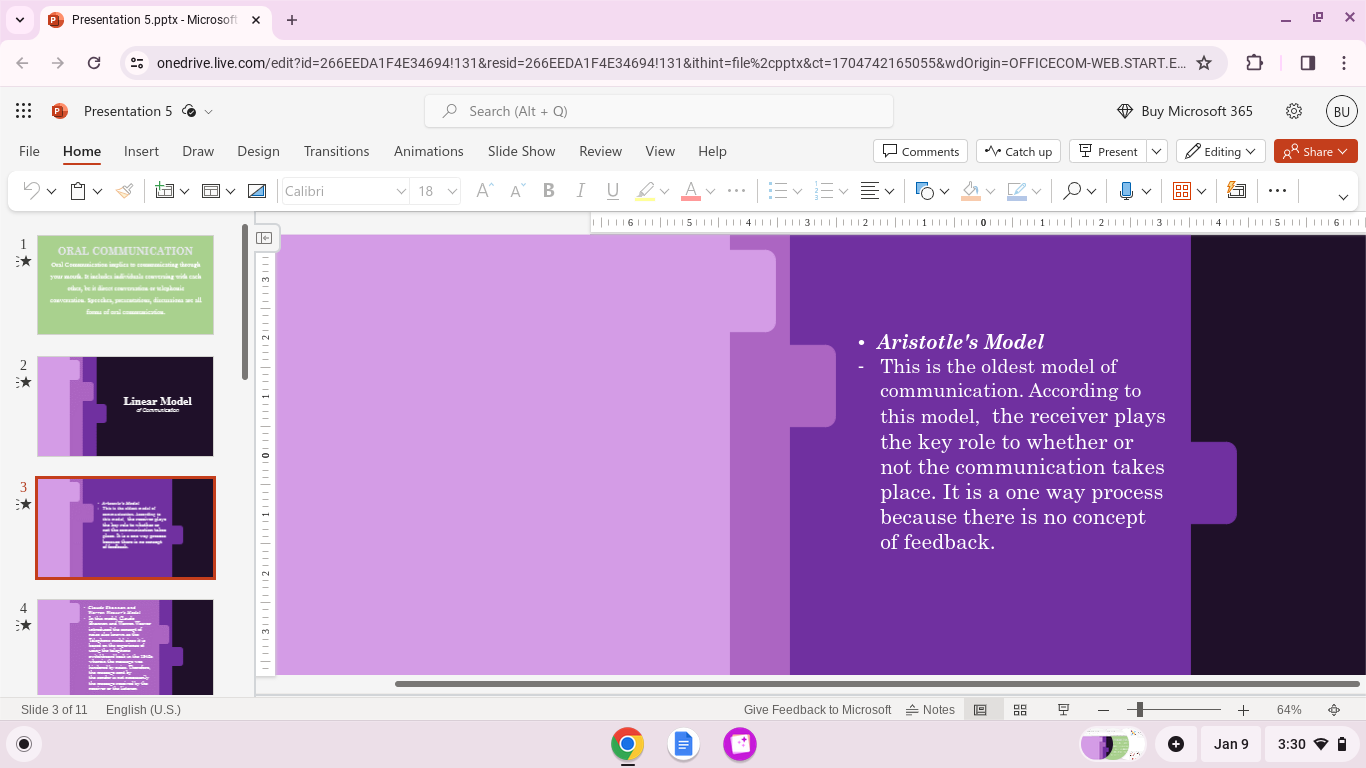This screenshot has height=768, width=1366.
Task: Click the zoom slider handle
Action: (x=1139, y=710)
